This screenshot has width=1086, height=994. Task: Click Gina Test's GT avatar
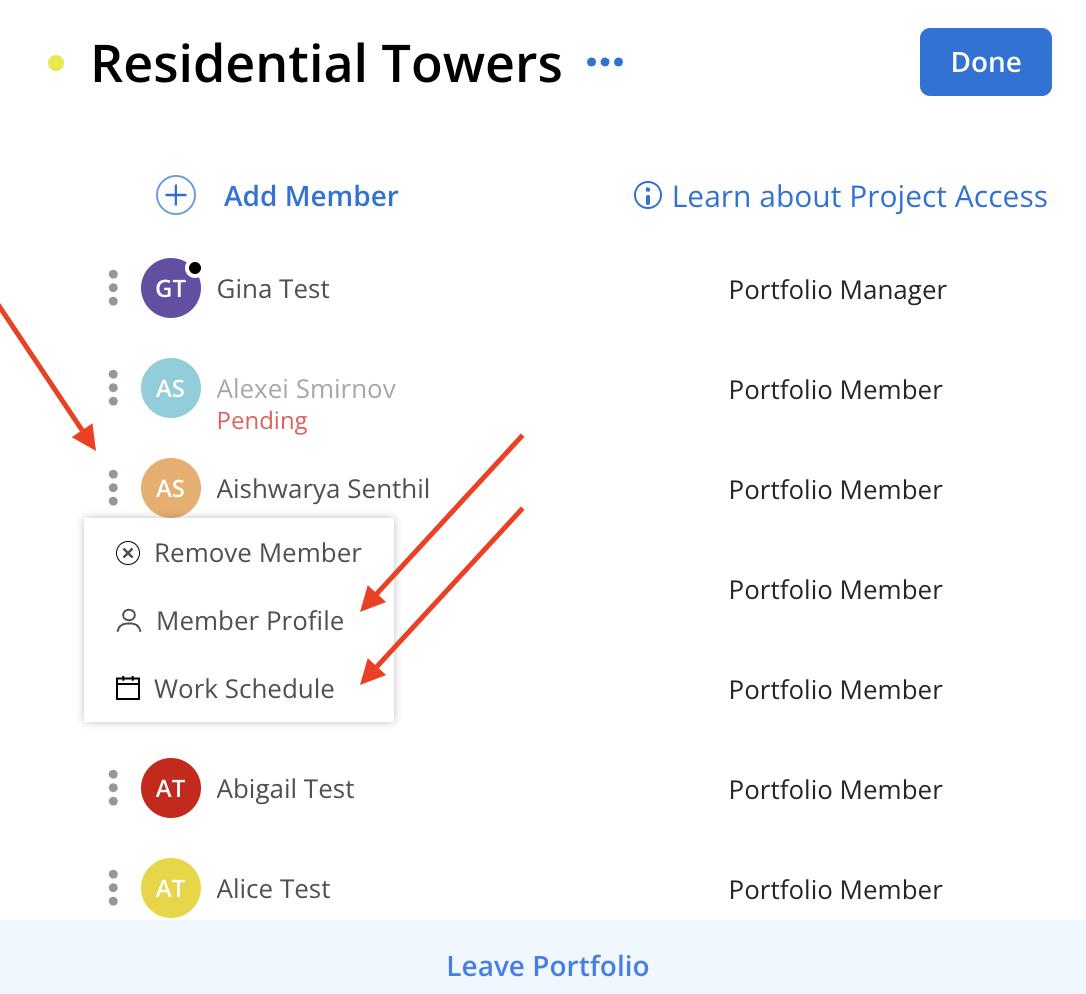click(171, 288)
